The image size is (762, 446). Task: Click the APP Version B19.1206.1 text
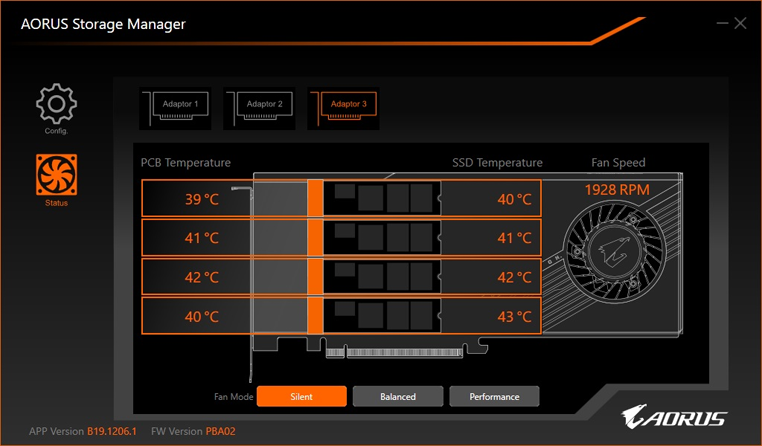click(x=112, y=431)
